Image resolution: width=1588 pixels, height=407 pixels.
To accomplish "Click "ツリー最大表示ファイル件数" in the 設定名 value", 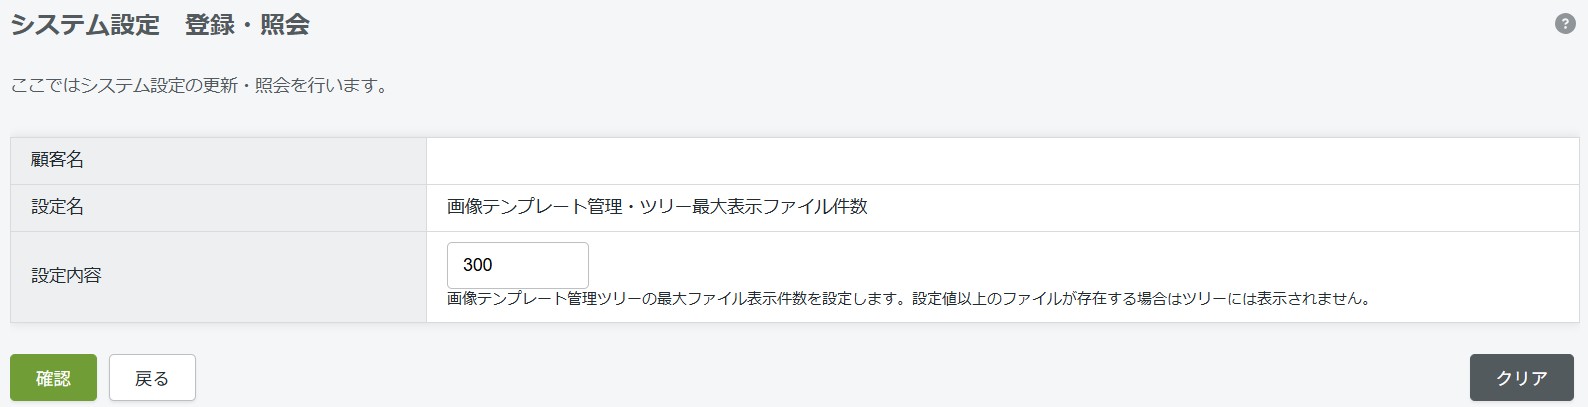I will point(761,207).
